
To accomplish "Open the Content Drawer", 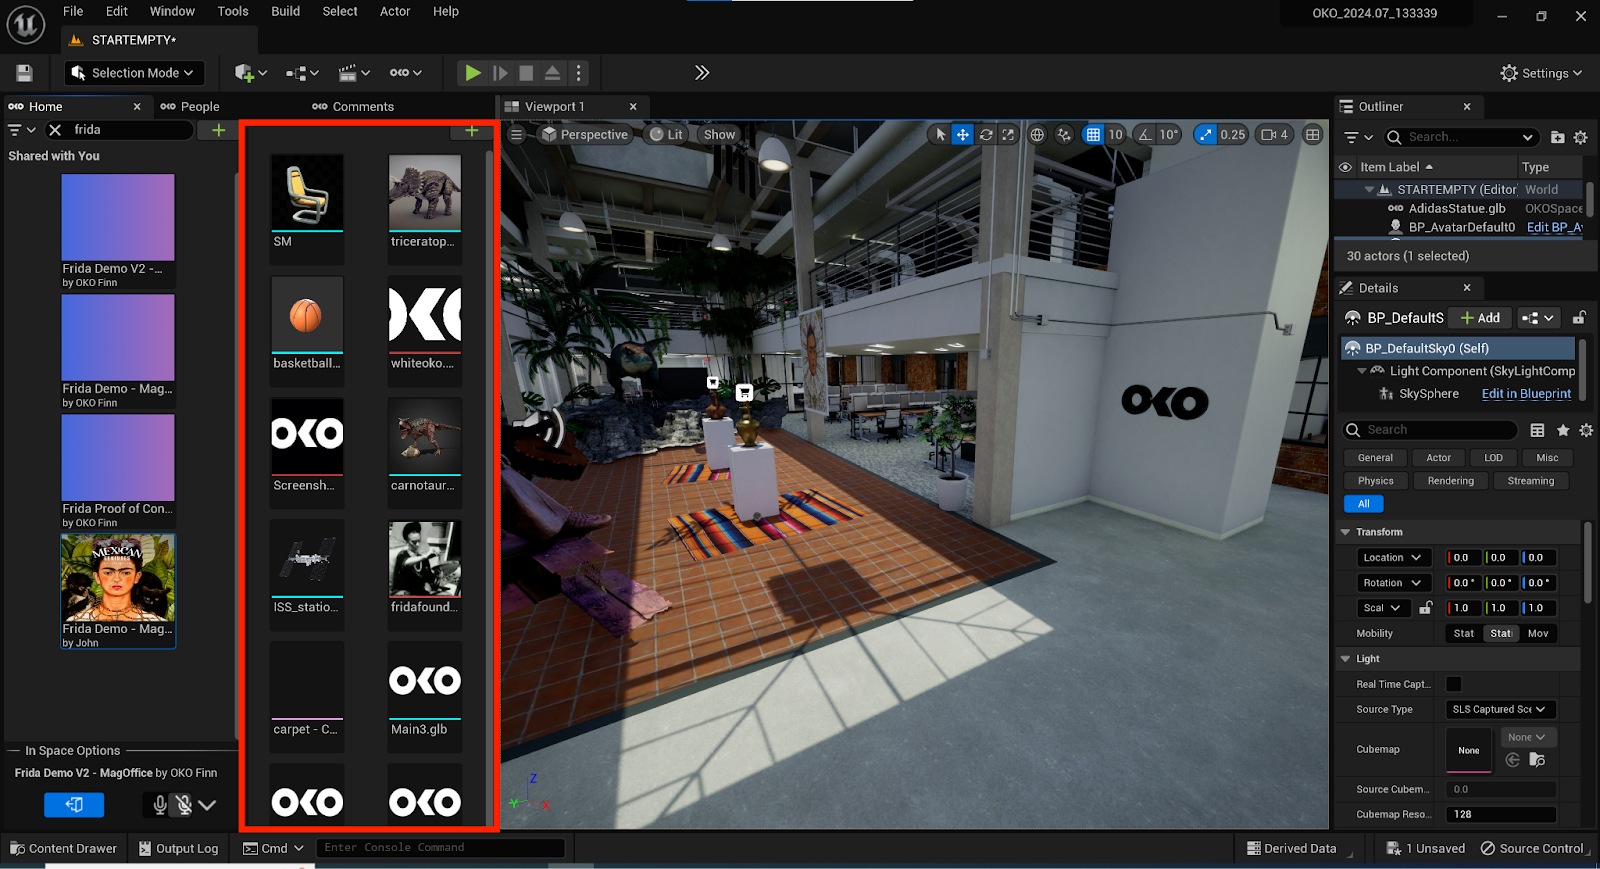I will [x=63, y=848].
